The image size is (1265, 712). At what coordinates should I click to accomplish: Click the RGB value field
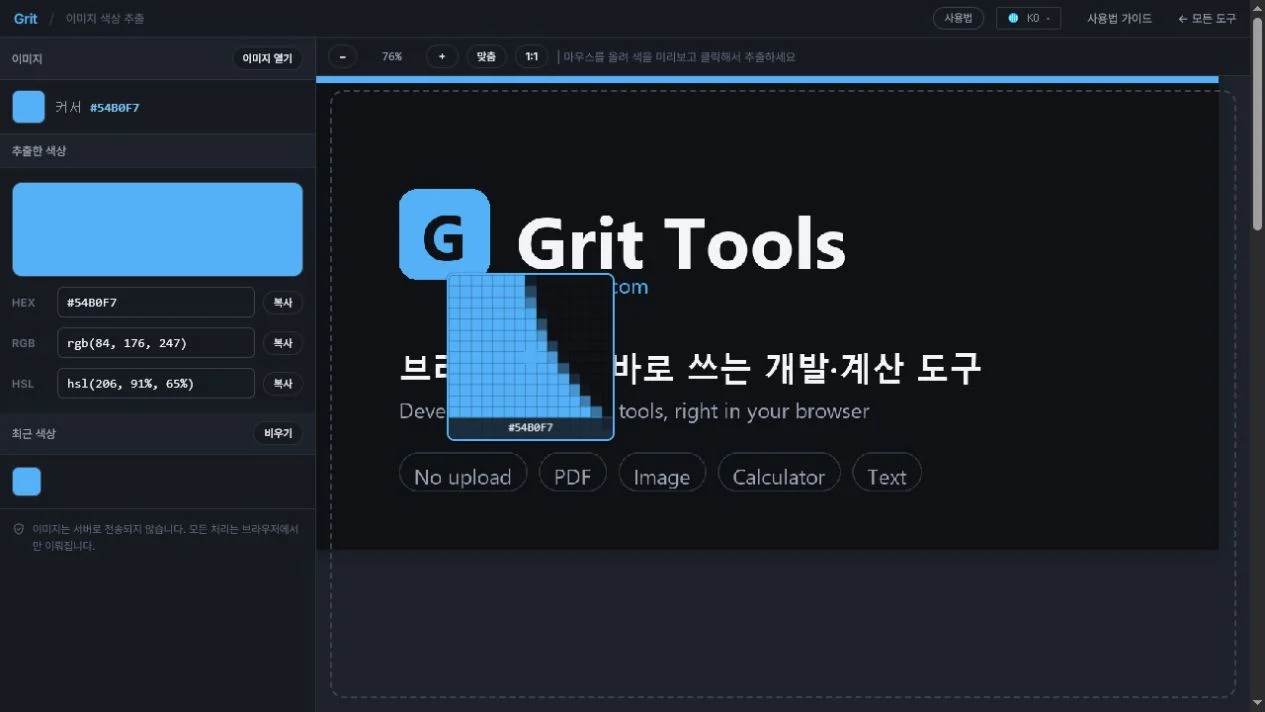(156, 343)
